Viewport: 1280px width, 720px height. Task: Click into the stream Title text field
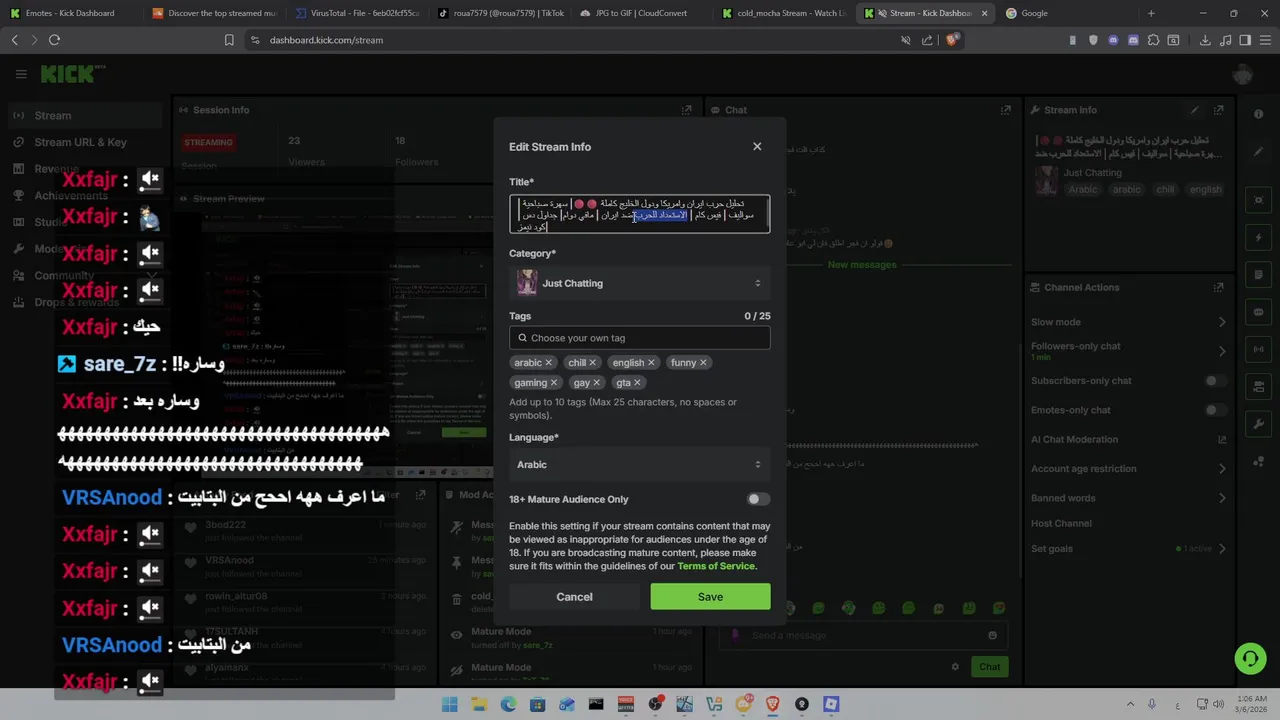click(x=639, y=214)
